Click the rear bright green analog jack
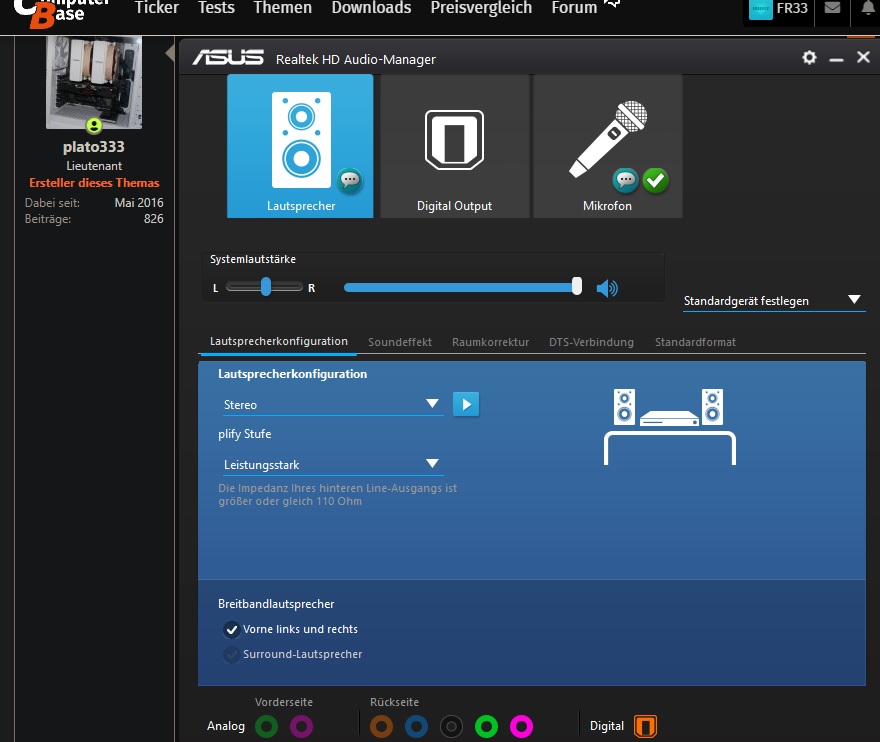The image size is (880, 742). (487, 726)
